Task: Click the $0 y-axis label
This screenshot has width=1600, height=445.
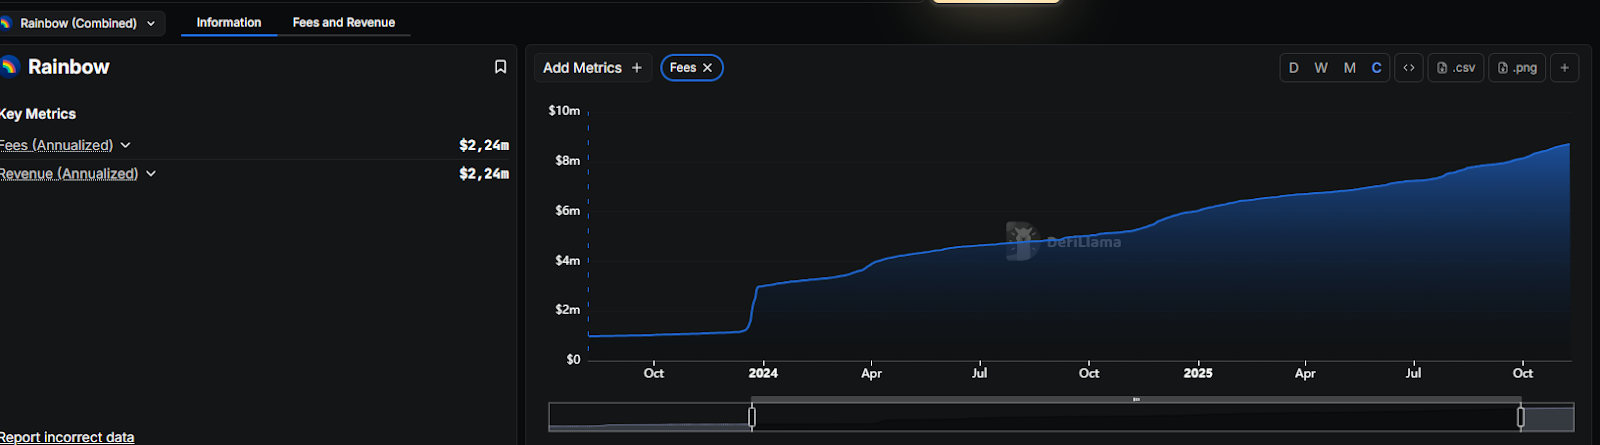Action: tap(573, 359)
